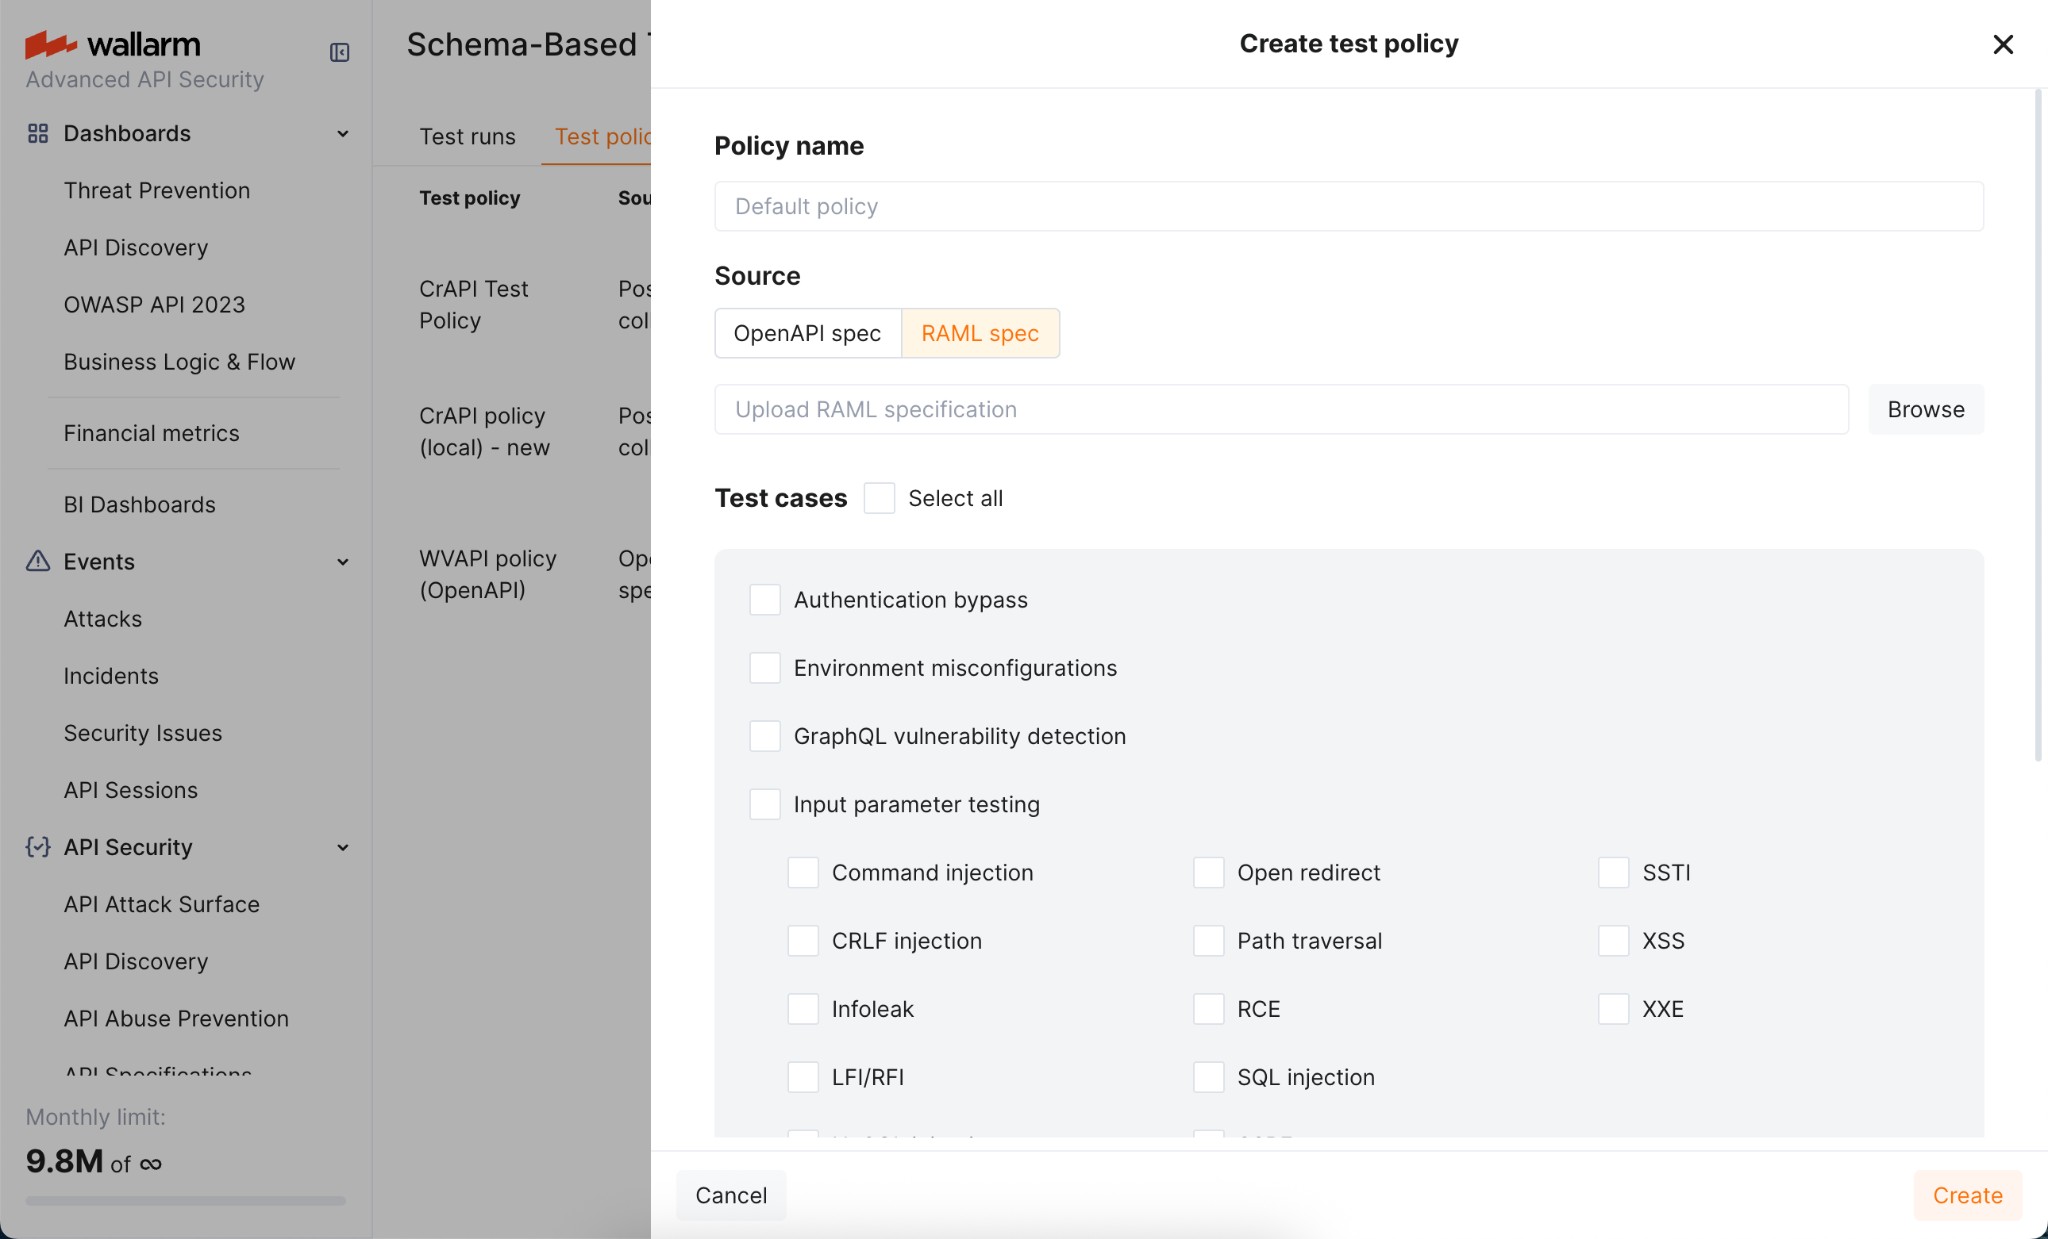
Task: Enable the Select all test cases checkbox
Action: point(877,497)
